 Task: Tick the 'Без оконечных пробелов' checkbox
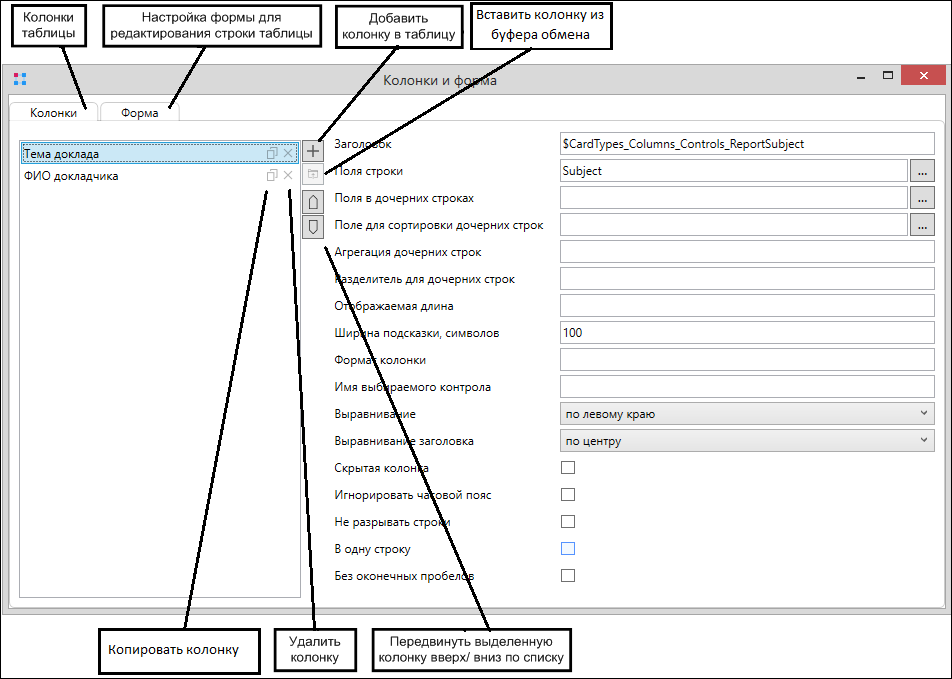tap(568, 576)
